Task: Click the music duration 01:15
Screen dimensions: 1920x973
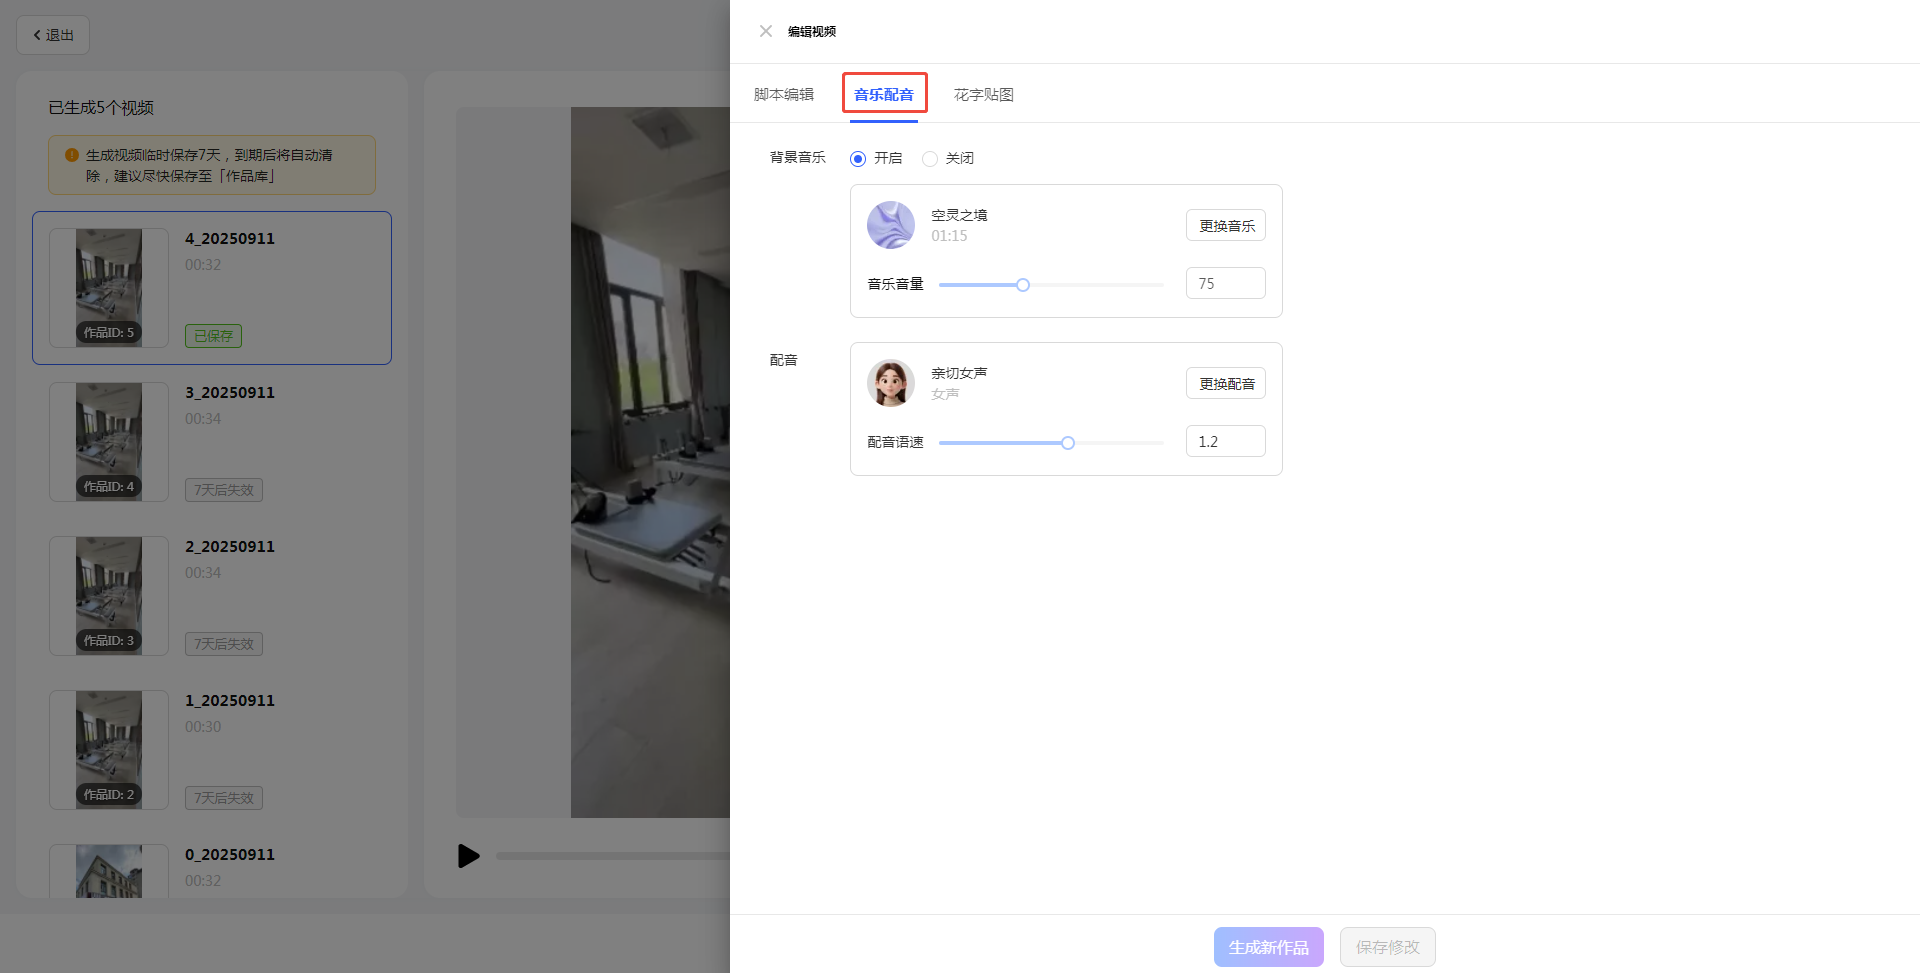Action: (x=949, y=236)
